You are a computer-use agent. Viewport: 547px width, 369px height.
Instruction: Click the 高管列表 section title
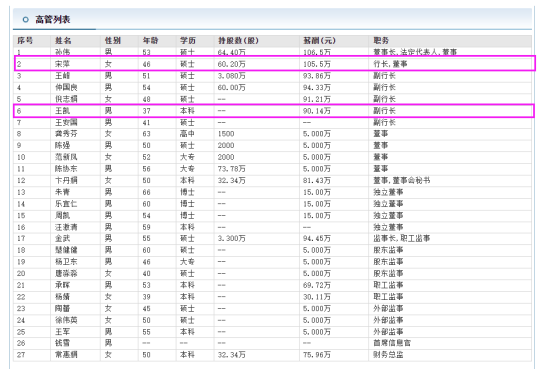53,20
